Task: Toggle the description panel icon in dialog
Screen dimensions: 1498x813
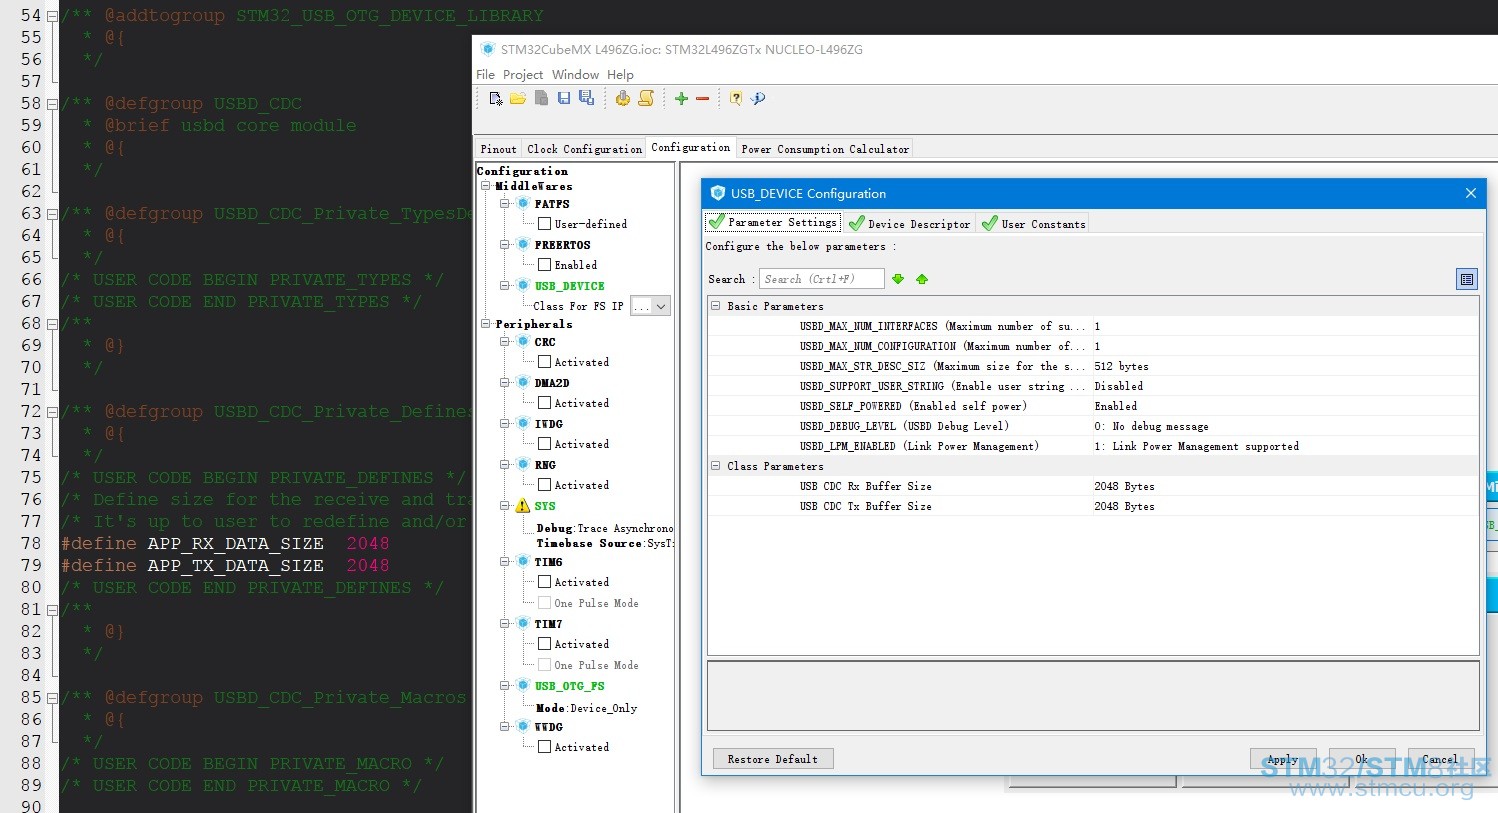Action: 1467,279
